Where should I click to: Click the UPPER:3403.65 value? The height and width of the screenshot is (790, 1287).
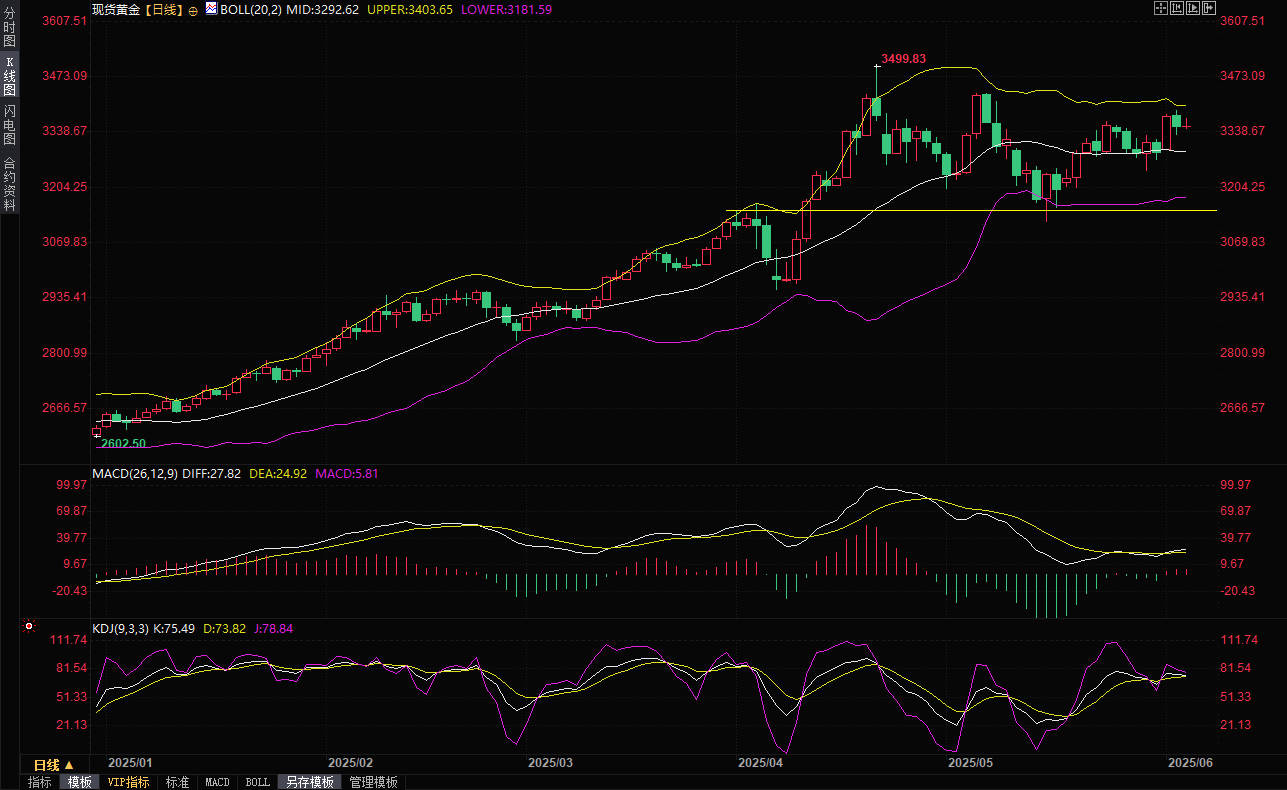(410, 9)
